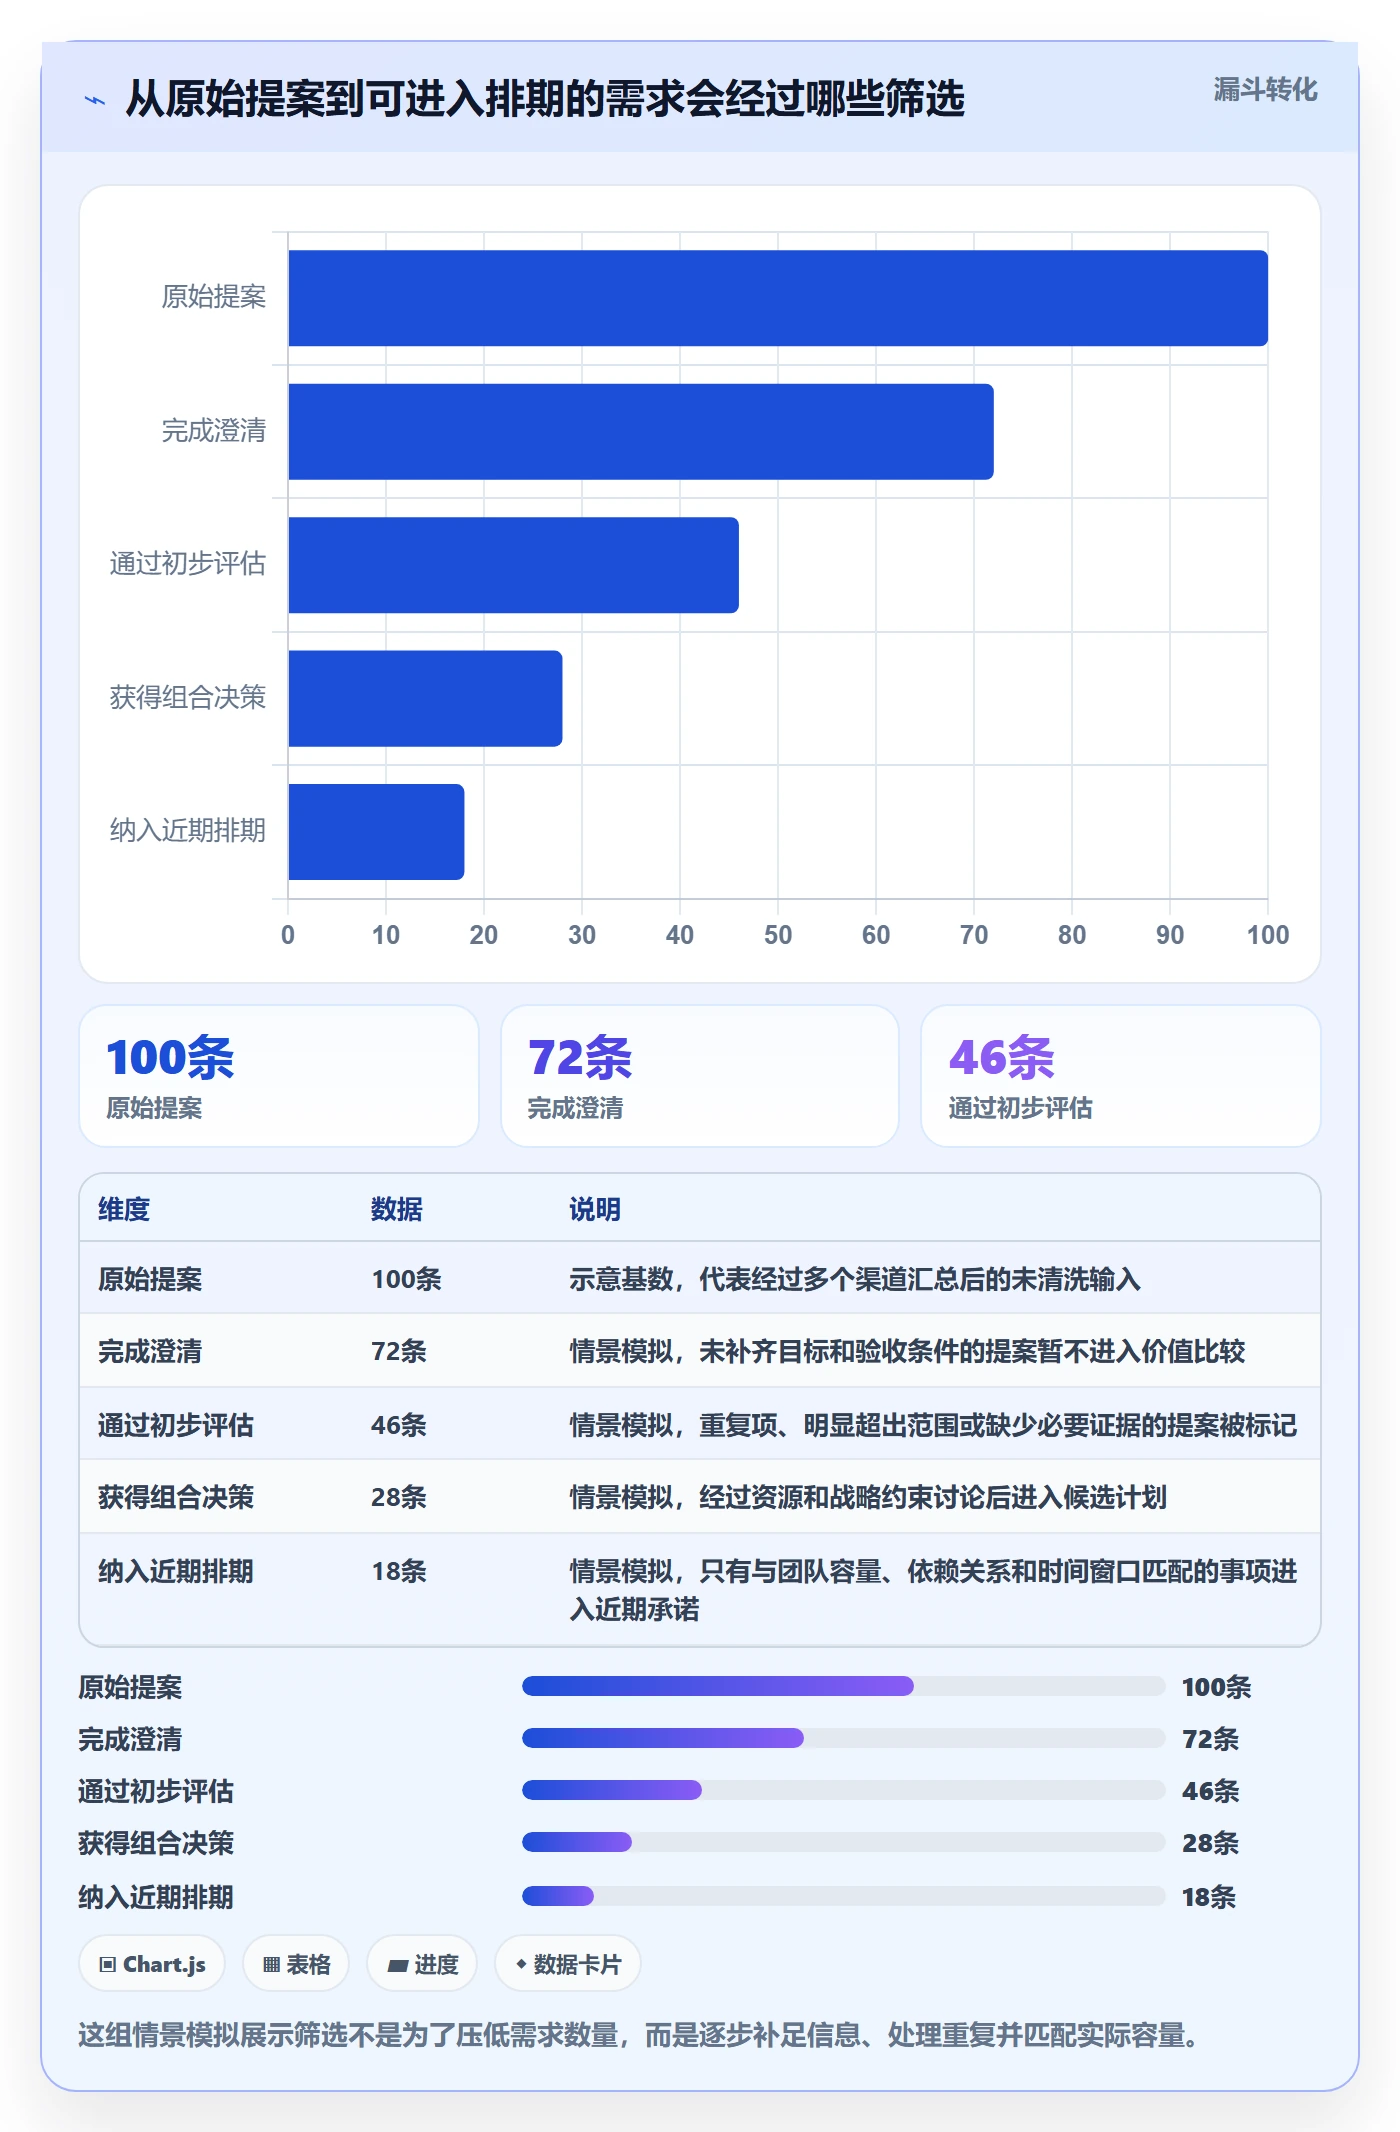
Task: Click the 50 tick on the chart axis
Action: tap(778, 935)
